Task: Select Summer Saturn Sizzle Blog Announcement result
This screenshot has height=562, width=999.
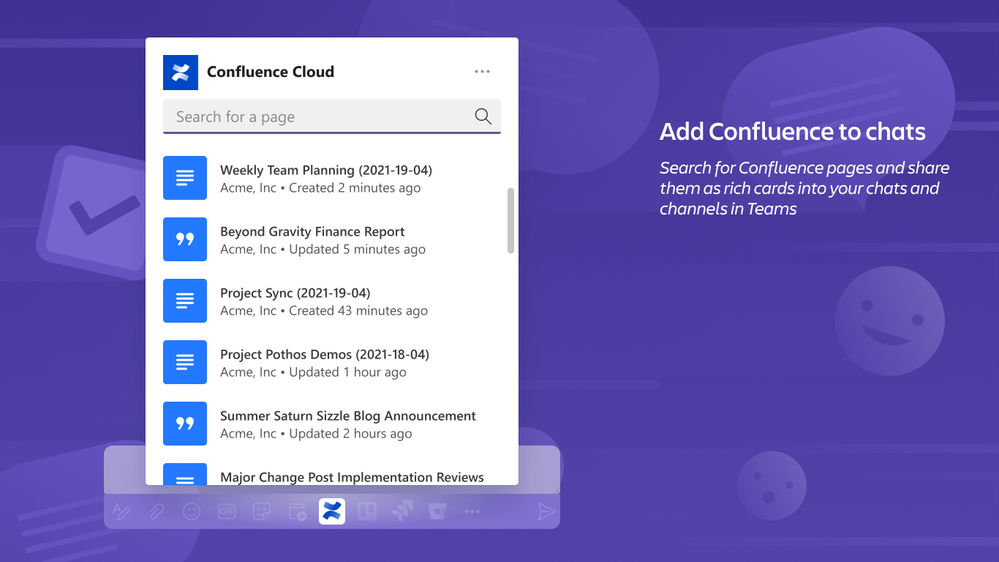Action: (x=331, y=423)
